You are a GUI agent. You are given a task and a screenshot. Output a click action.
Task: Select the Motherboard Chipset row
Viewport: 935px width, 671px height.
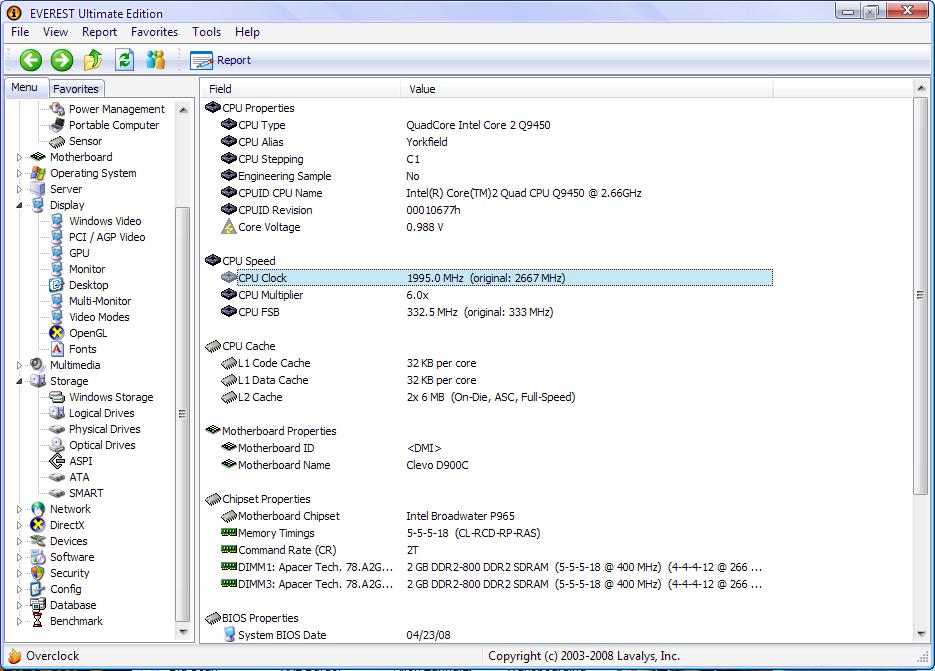288,516
